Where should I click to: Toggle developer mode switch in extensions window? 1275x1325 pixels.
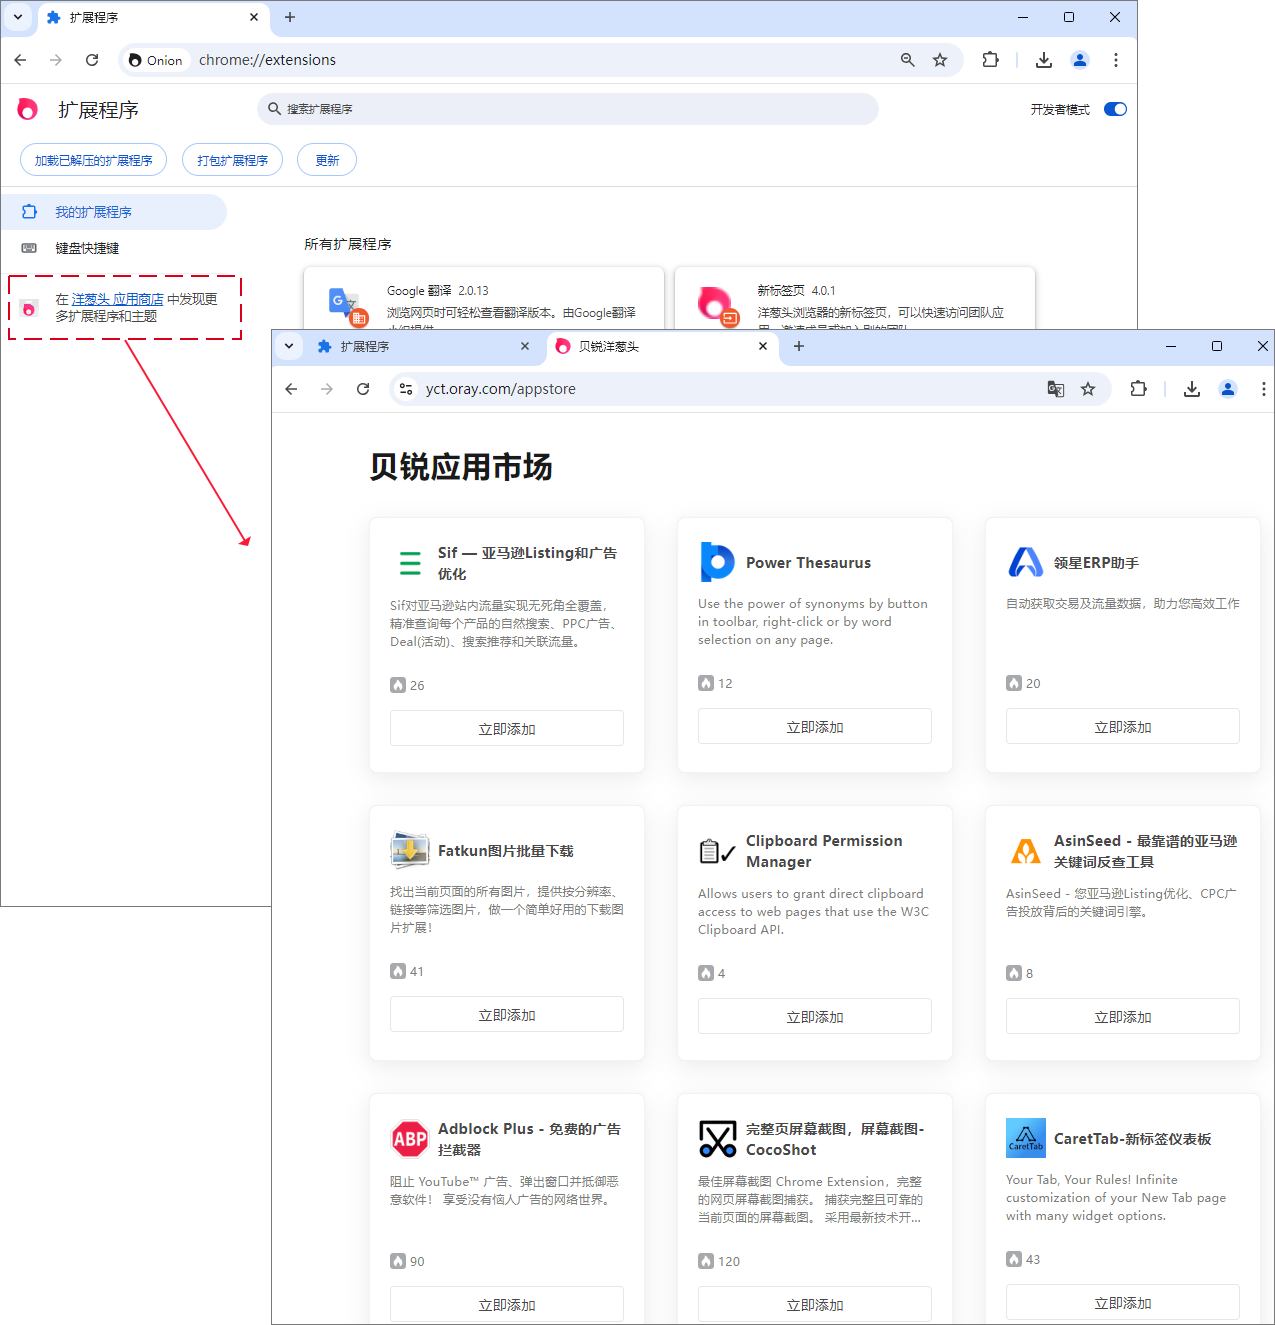(x=1115, y=109)
